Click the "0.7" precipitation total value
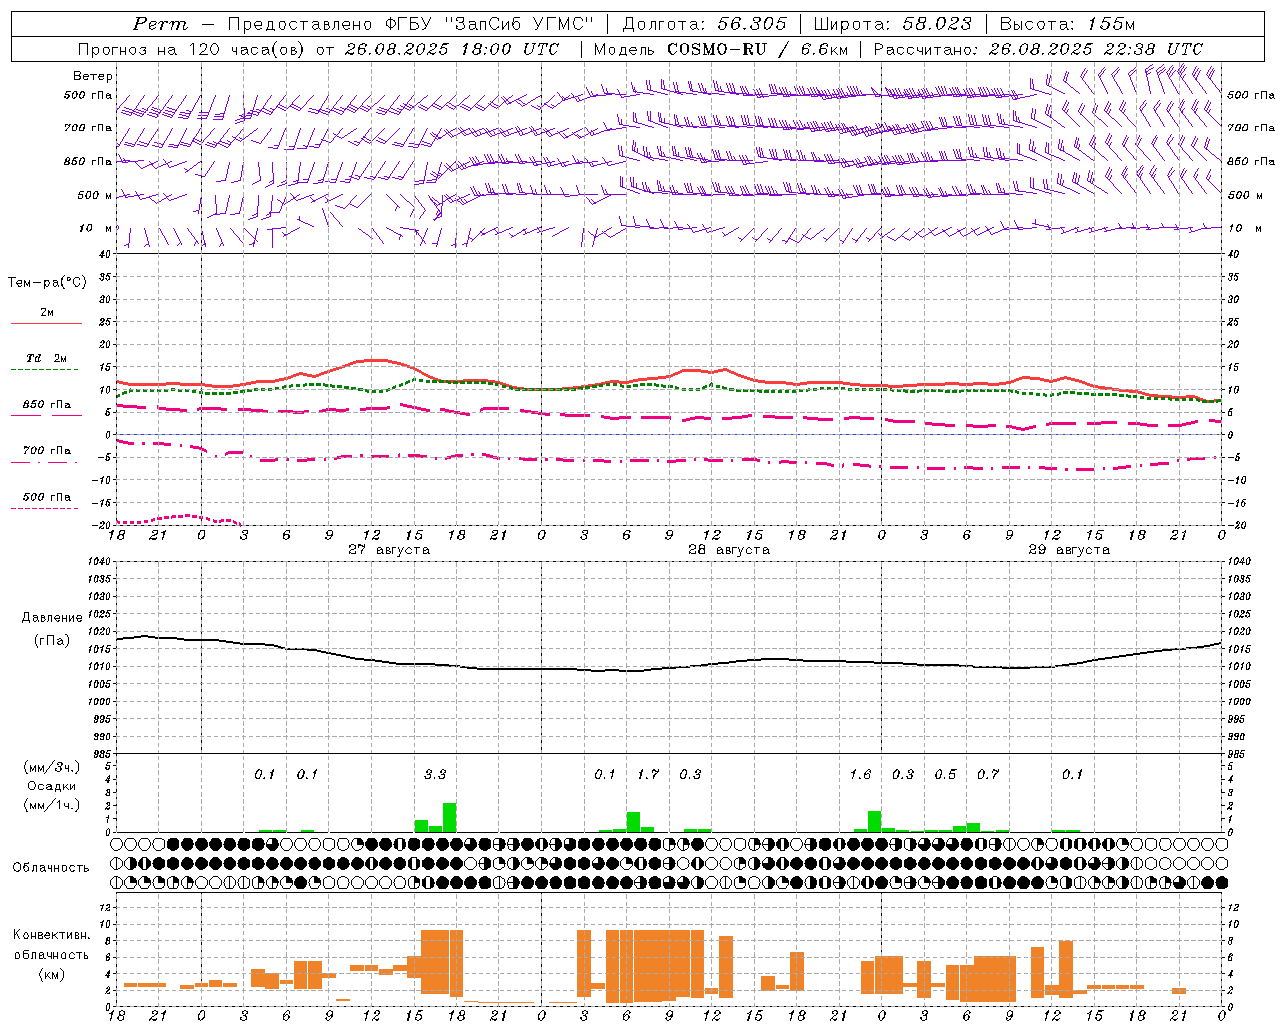 [988, 774]
